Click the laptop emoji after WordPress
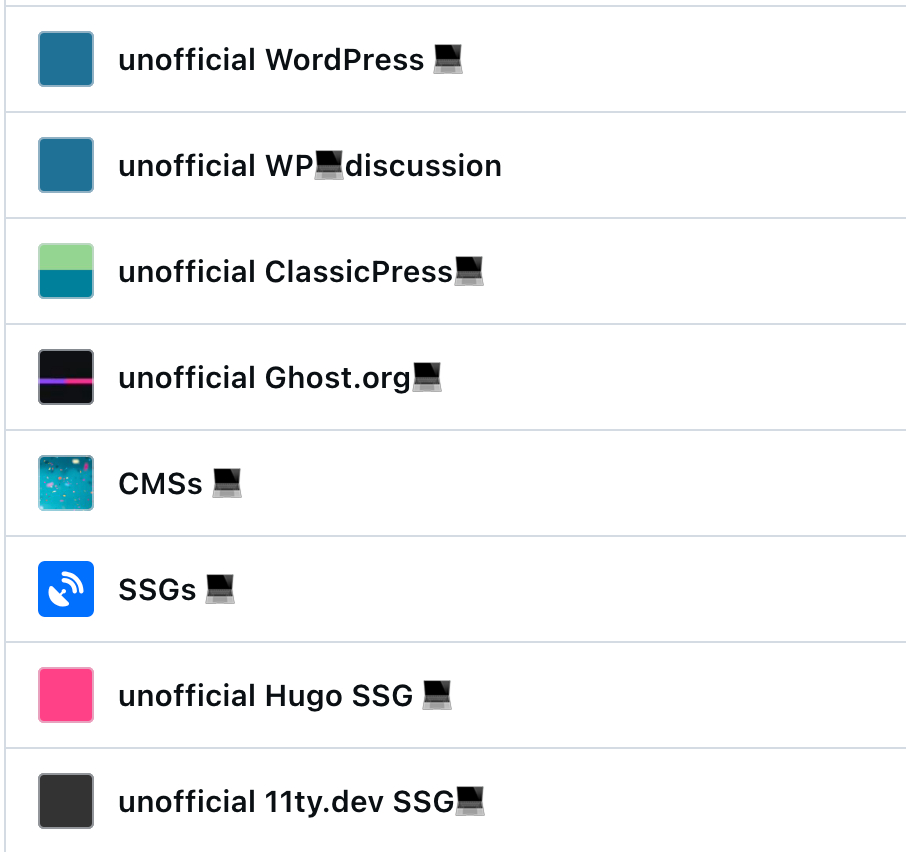 coord(448,60)
